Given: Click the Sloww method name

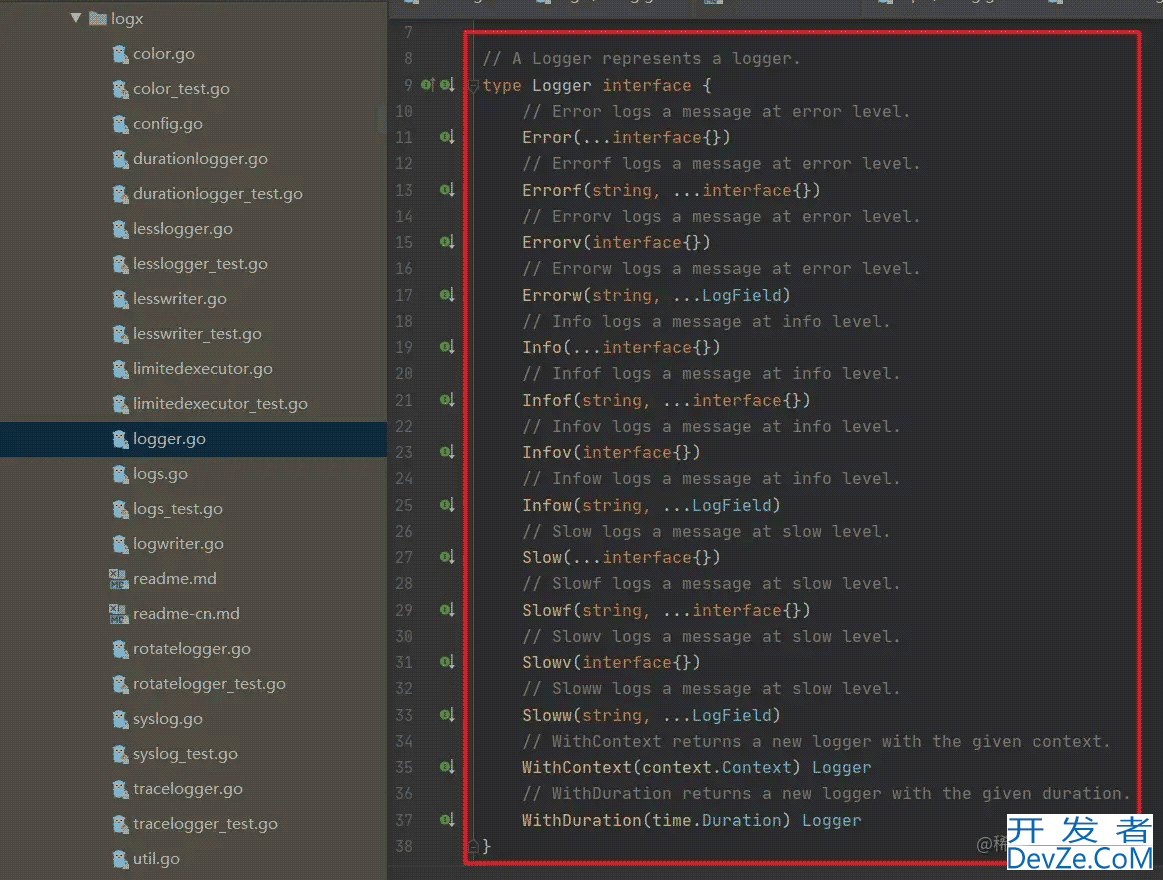Looking at the screenshot, I should (x=547, y=715).
